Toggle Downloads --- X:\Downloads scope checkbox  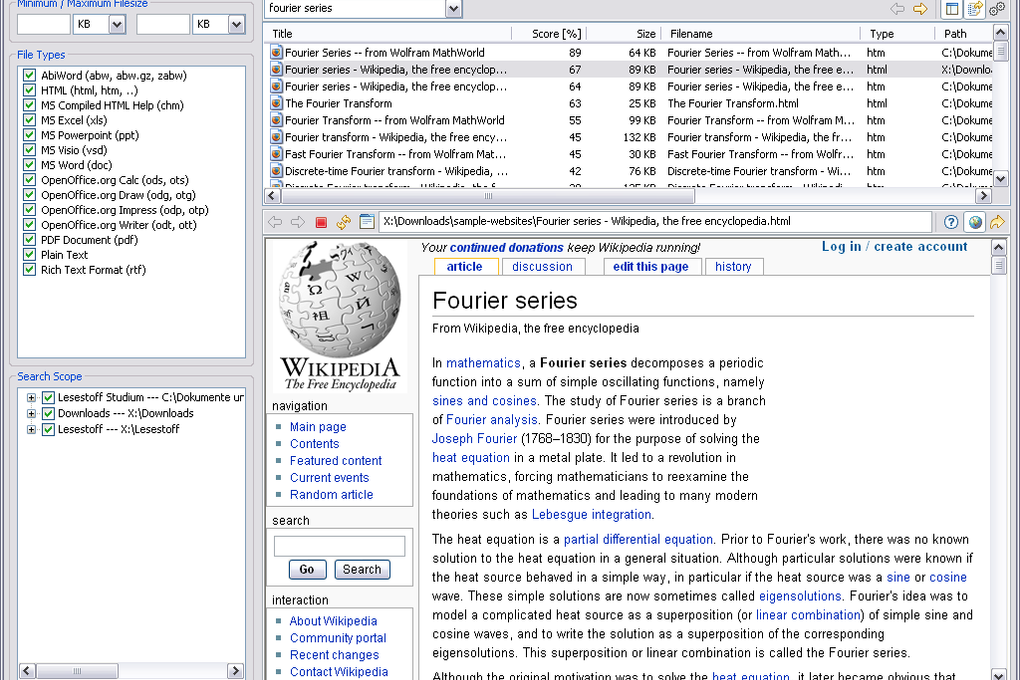[48, 413]
